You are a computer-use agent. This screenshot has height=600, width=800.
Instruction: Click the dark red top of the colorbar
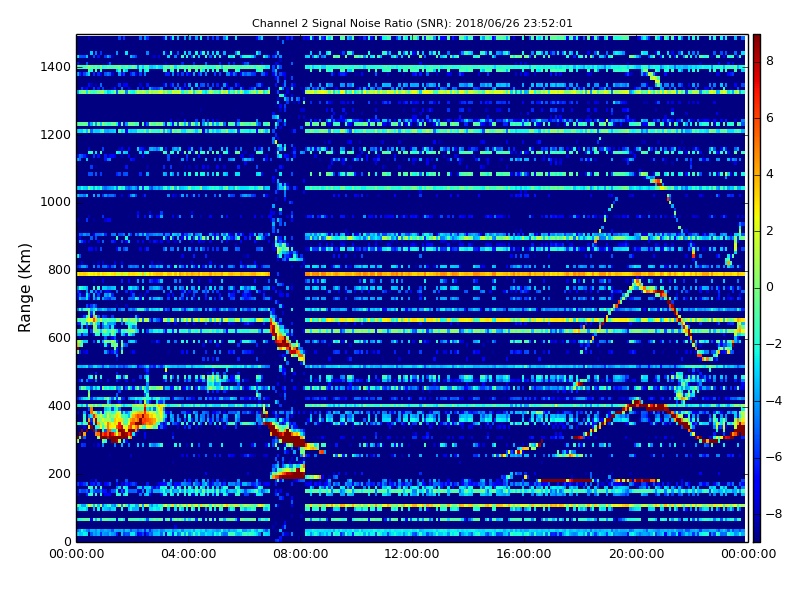757,41
